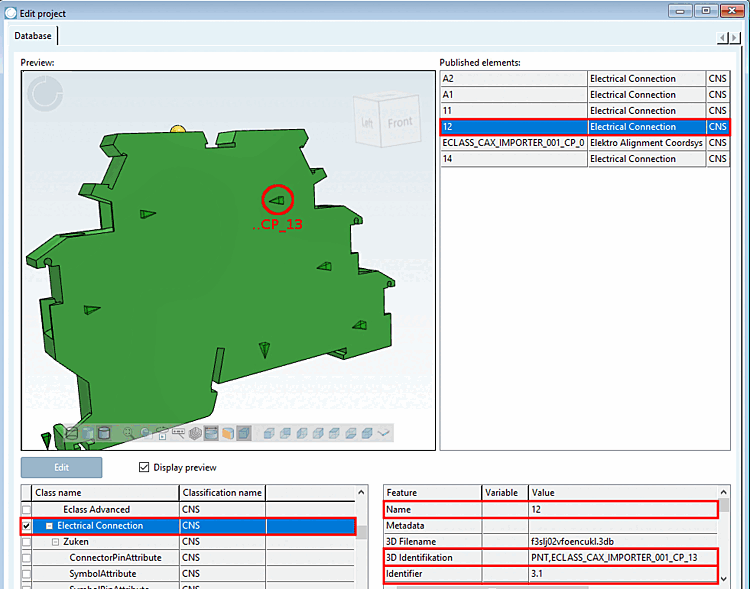Open the view options dropdown chevron in preview toolbar
This screenshot has width=750, height=589.
click(x=383, y=433)
